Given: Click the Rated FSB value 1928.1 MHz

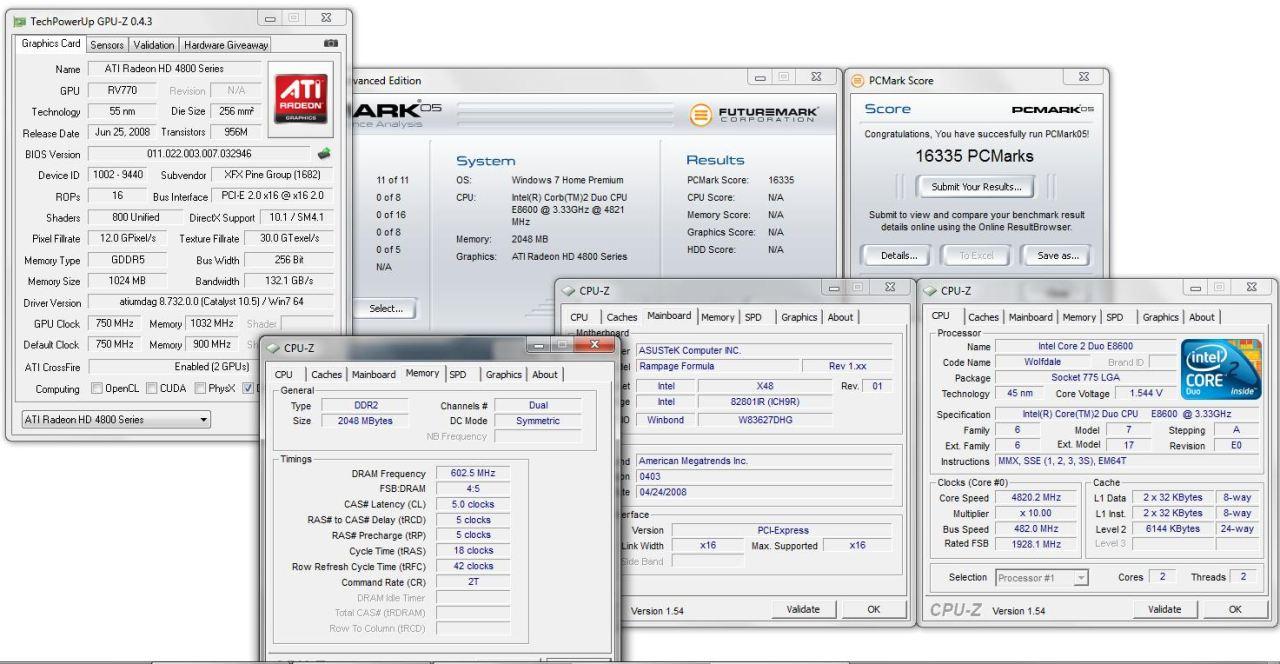Looking at the screenshot, I should (x=1042, y=542).
